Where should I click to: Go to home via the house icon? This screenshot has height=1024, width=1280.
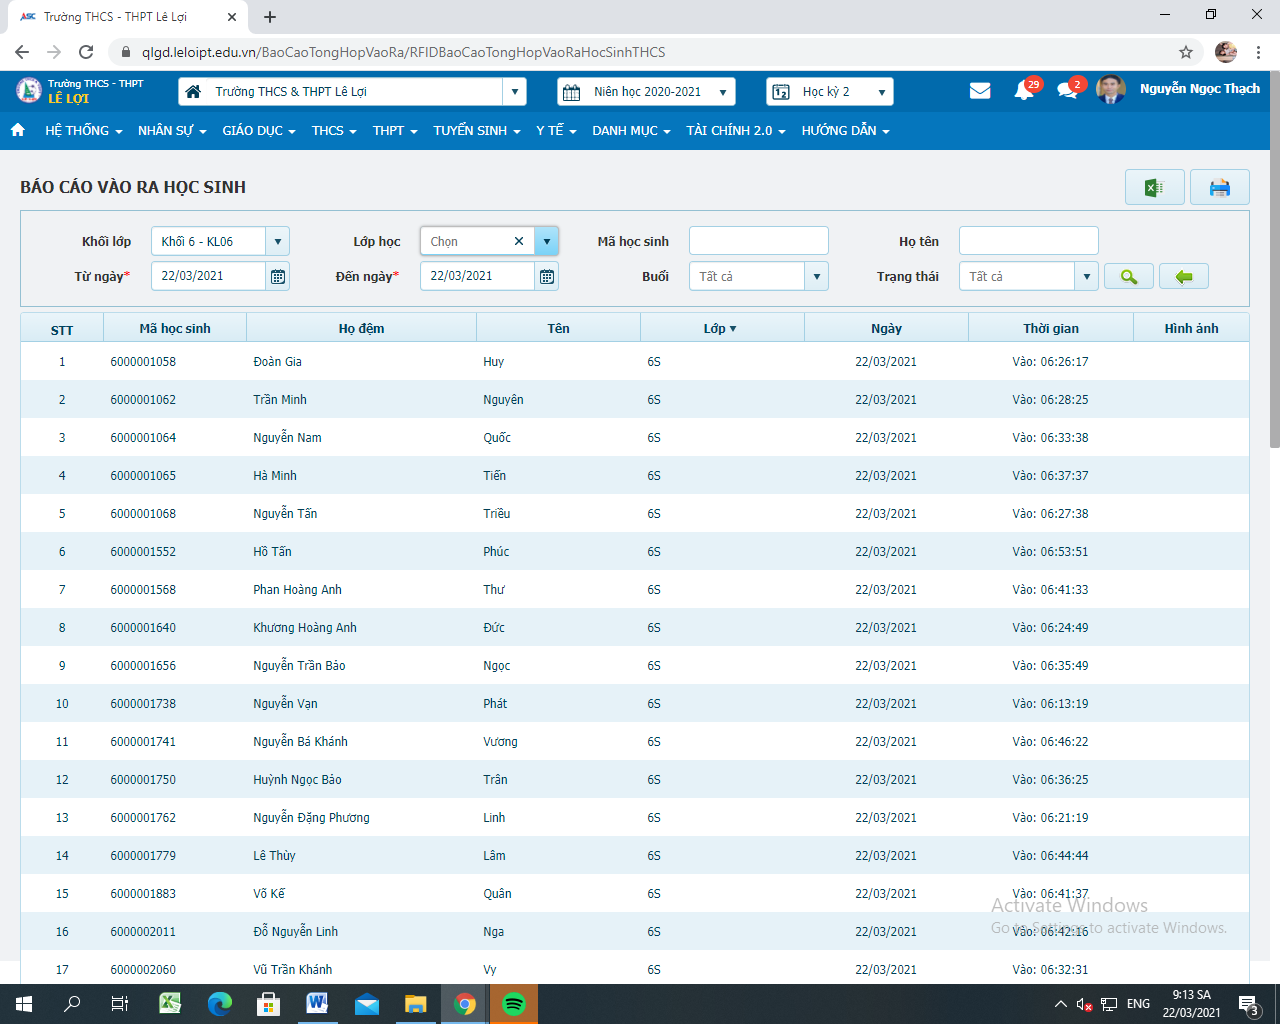[x=18, y=130]
